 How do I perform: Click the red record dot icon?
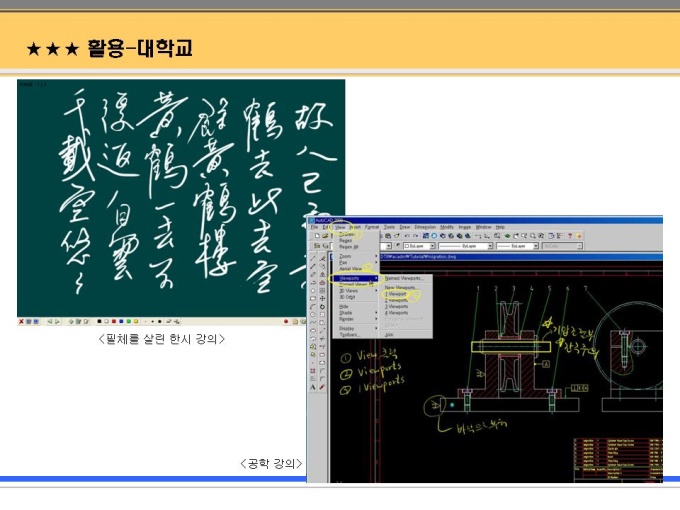click(x=286, y=321)
